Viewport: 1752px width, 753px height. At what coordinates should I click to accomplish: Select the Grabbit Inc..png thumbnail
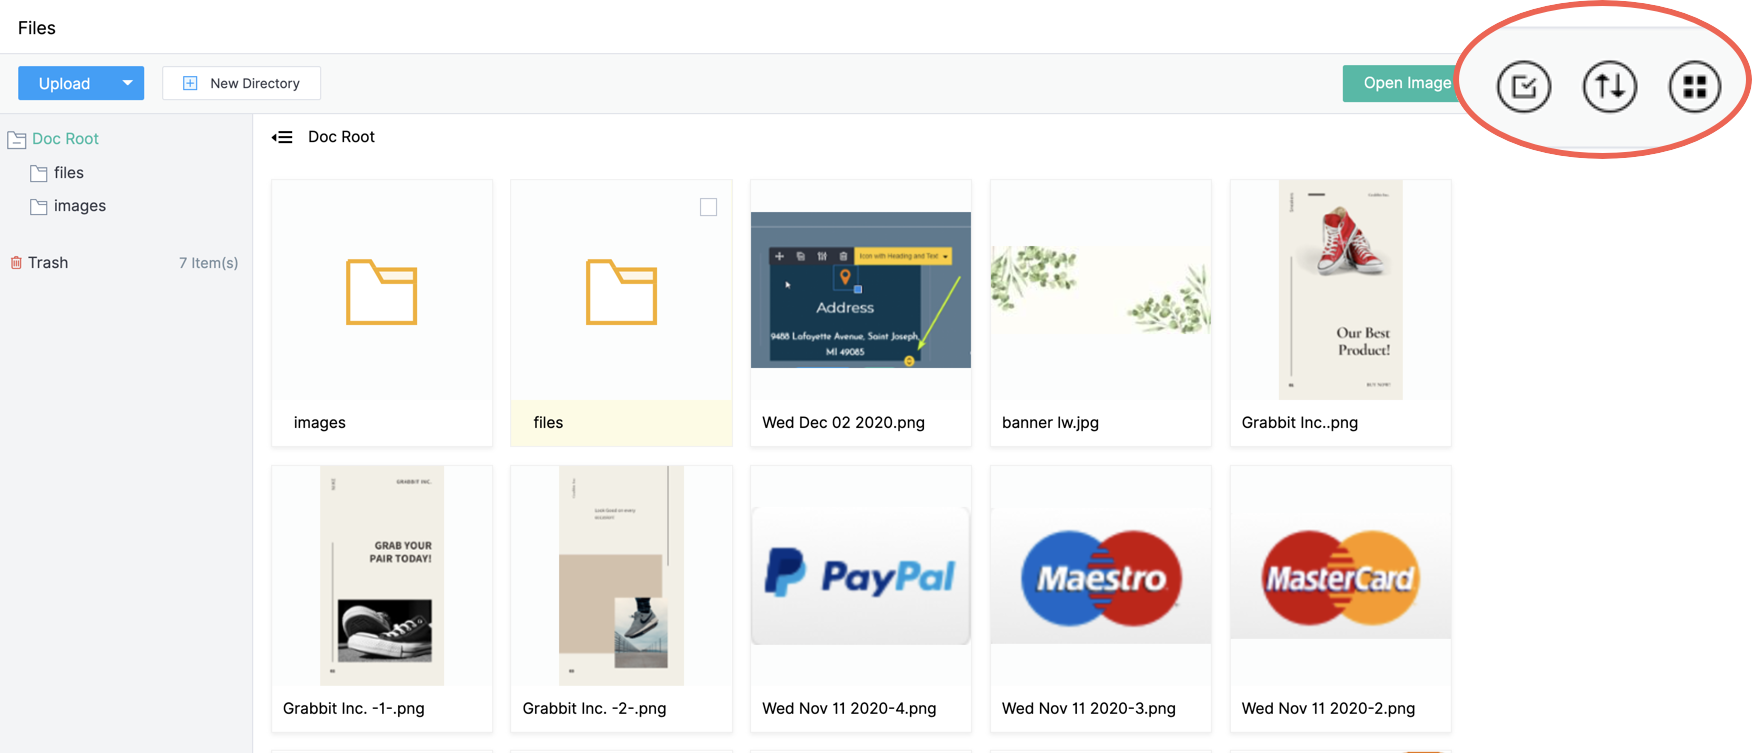(x=1341, y=290)
